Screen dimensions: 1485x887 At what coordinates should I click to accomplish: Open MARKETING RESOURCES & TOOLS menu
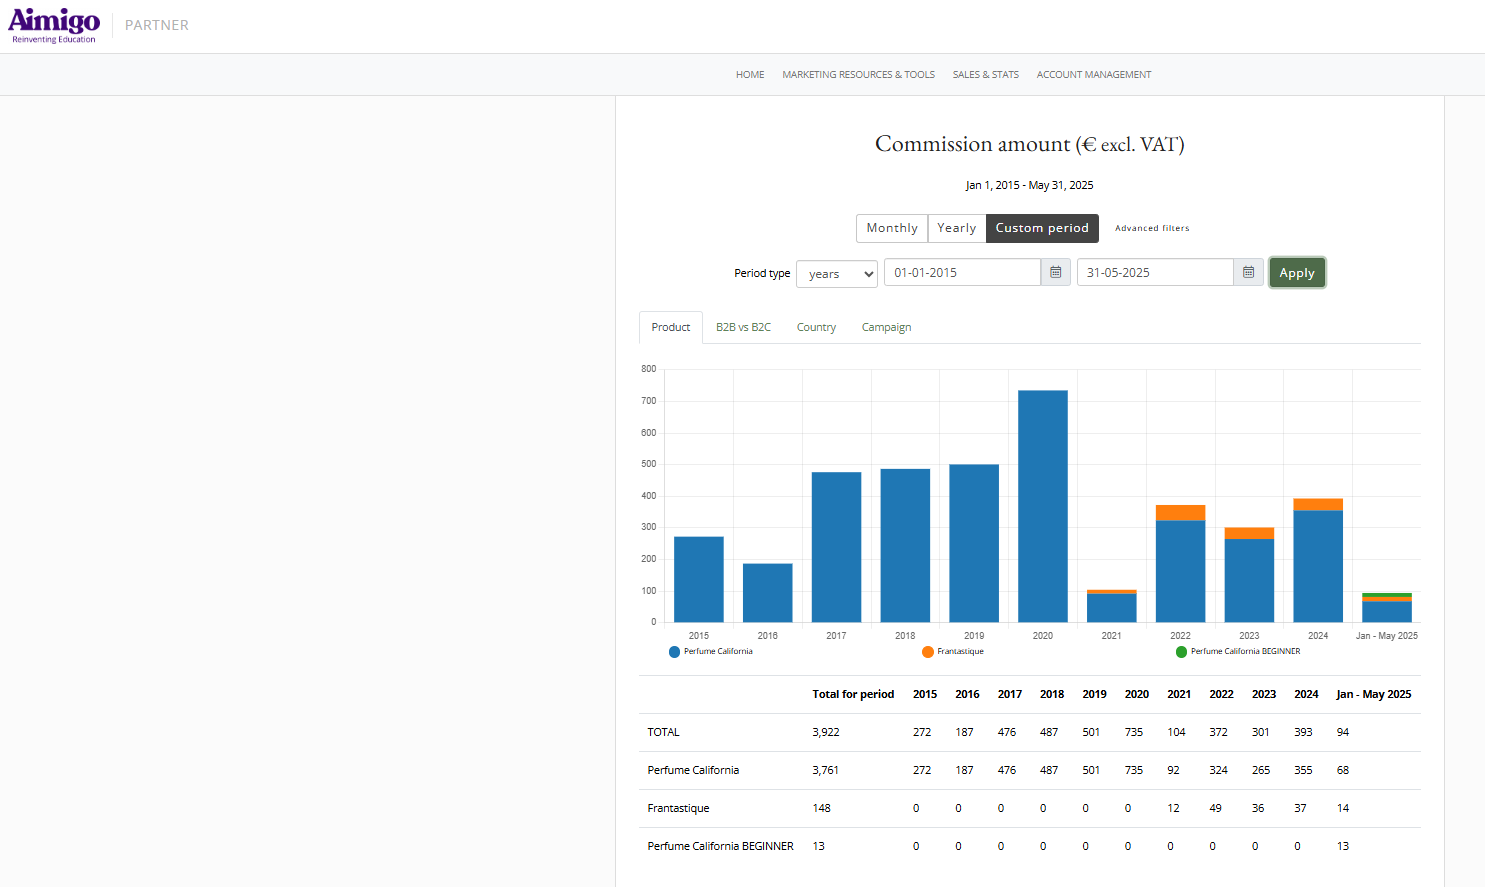(x=858, y=75)
